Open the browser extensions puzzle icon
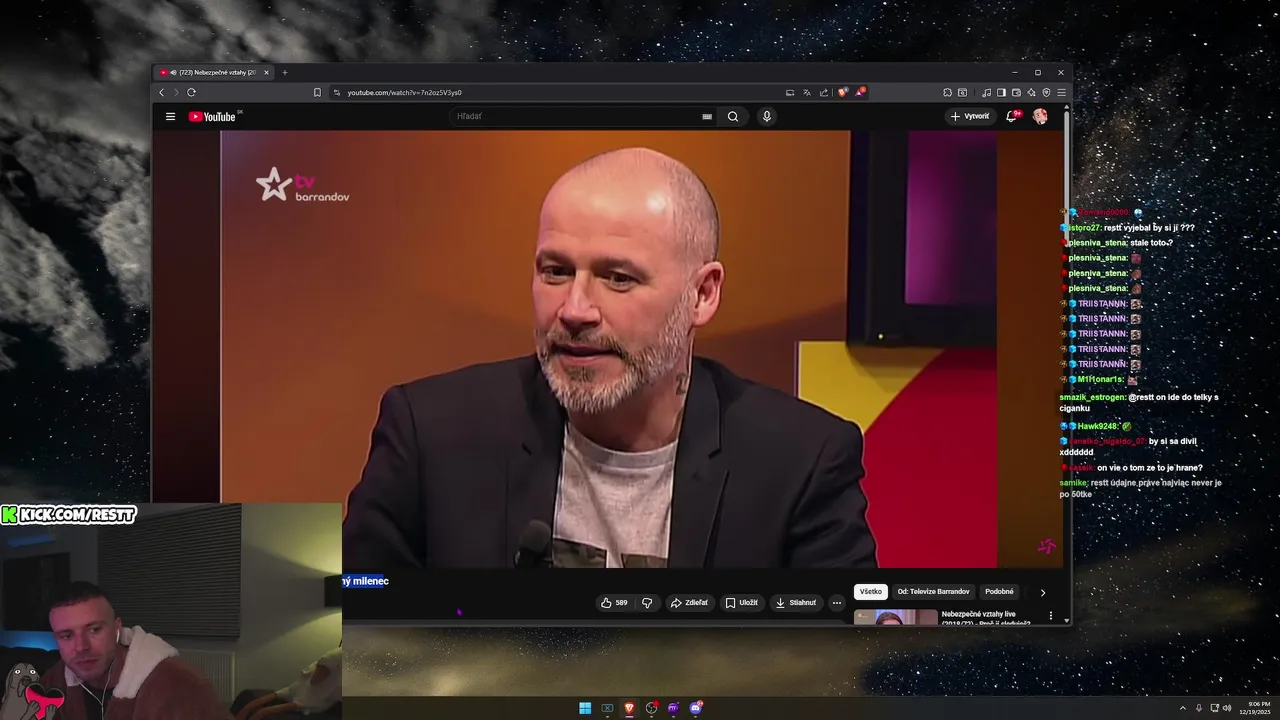This screenshot has width=1280, height=720. [x=947, y=92]
